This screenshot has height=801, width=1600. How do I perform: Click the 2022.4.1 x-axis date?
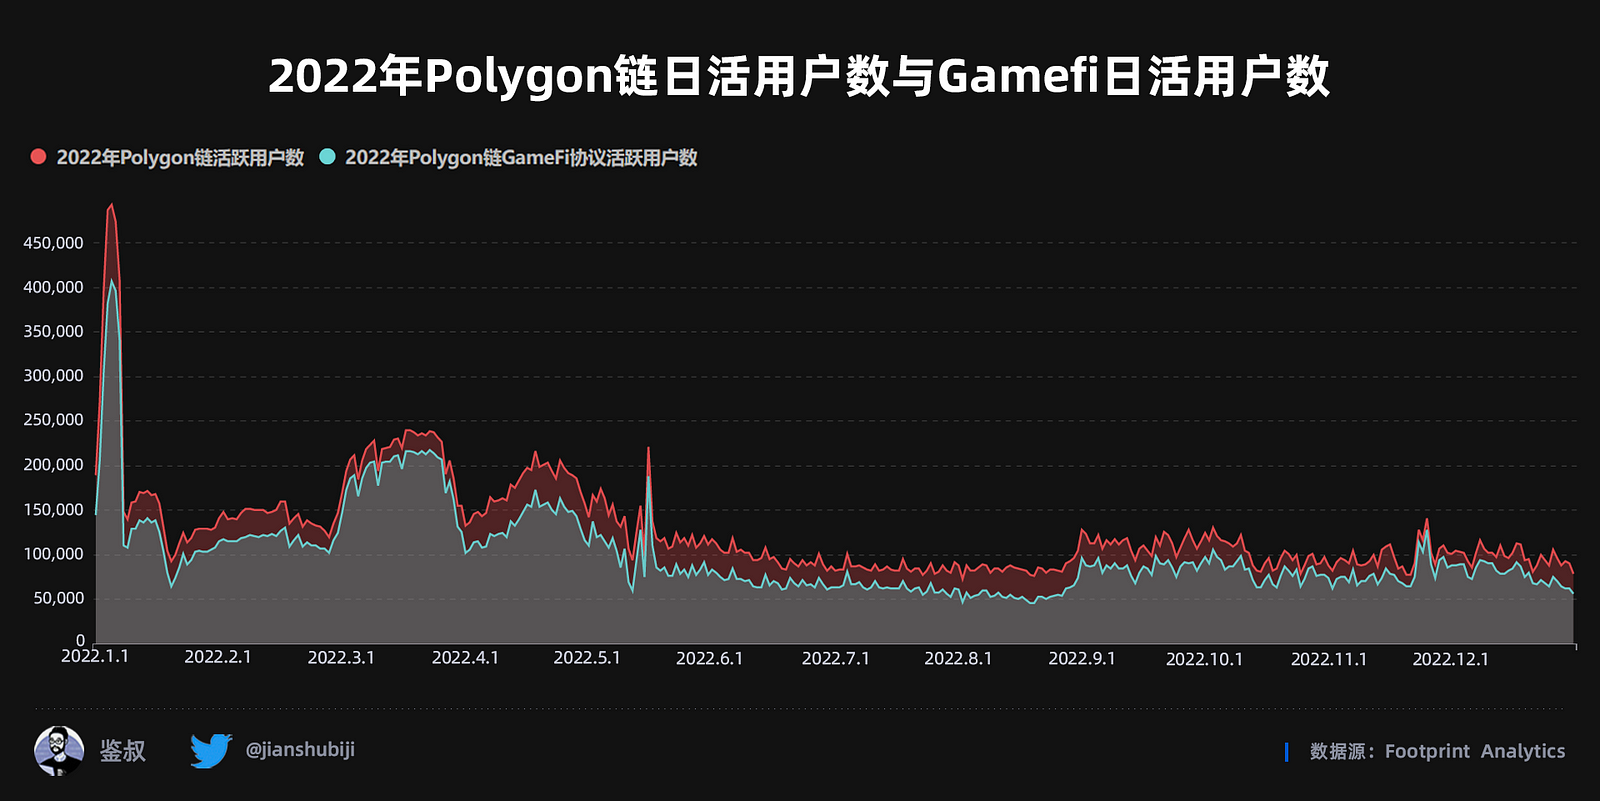click(465, 658)
